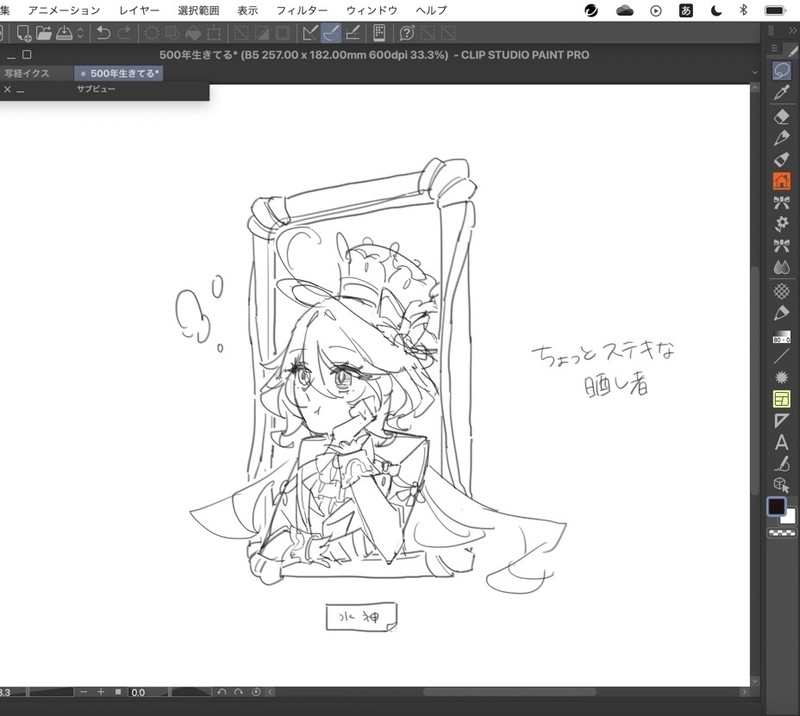Click the Open file folder icon
Image resolution: width=800 pixels, height=716 pixels.
pyautogui.click(x=44, y=33)
